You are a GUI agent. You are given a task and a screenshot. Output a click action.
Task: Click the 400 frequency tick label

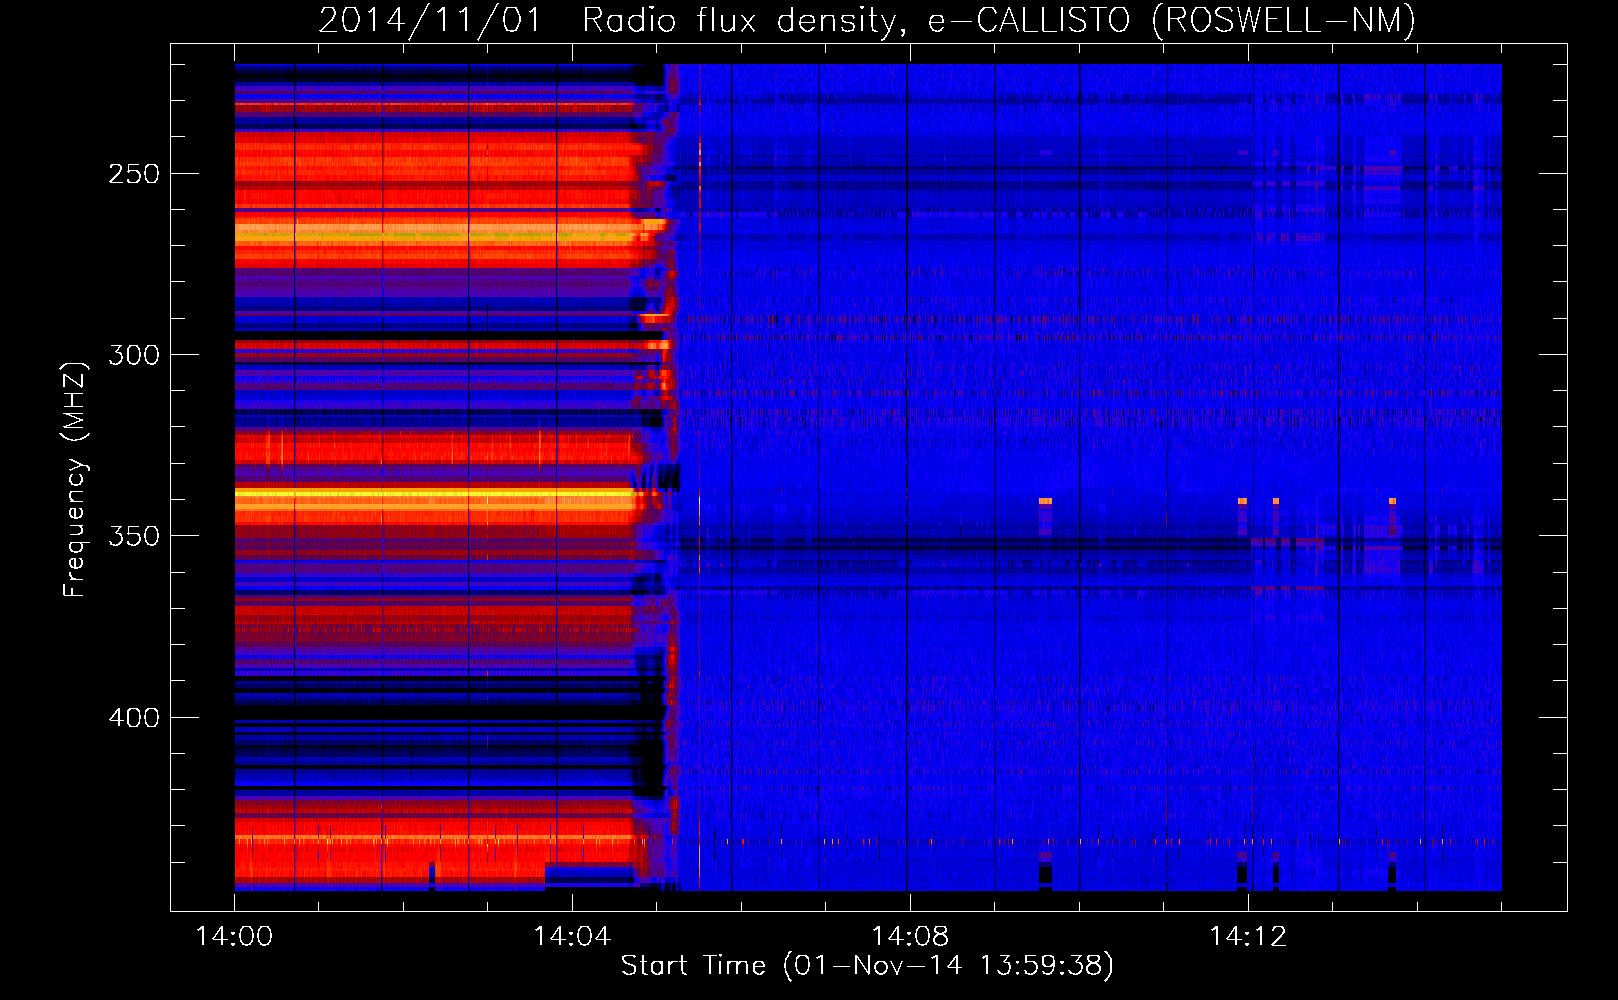coord(134,718)
